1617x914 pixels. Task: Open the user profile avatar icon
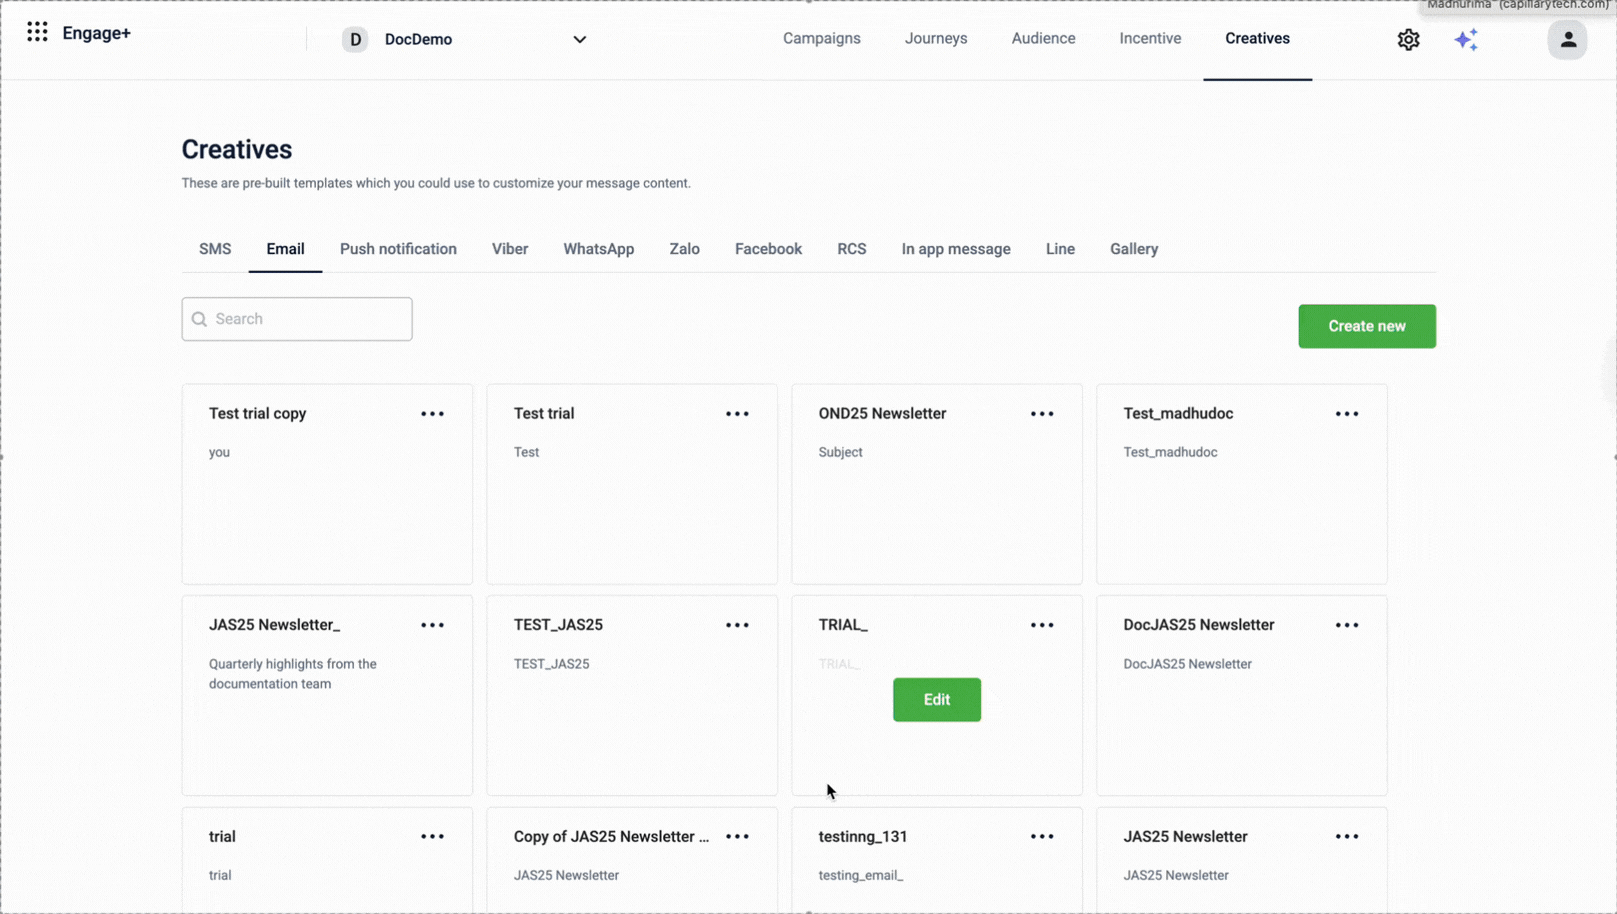pyautogui.click(x=1567, y=40)
